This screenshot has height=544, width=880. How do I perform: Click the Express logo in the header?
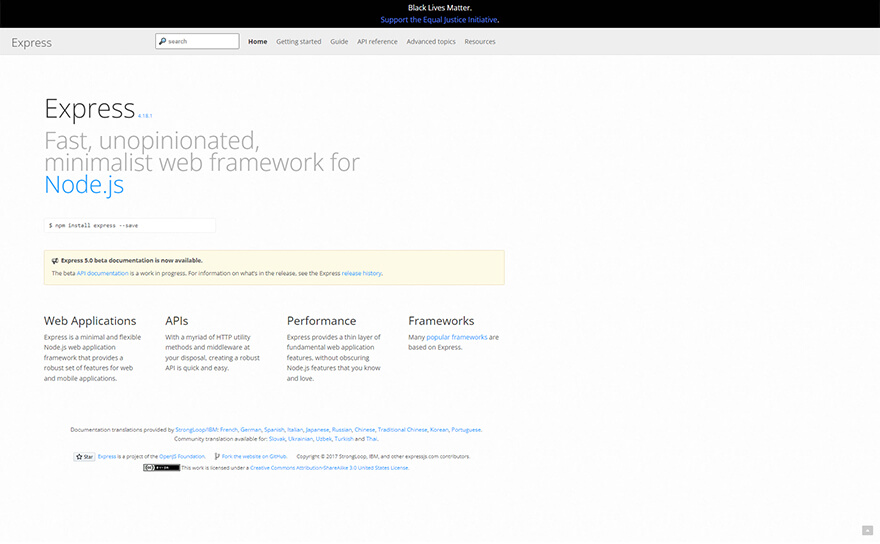[x=32, y=42]
